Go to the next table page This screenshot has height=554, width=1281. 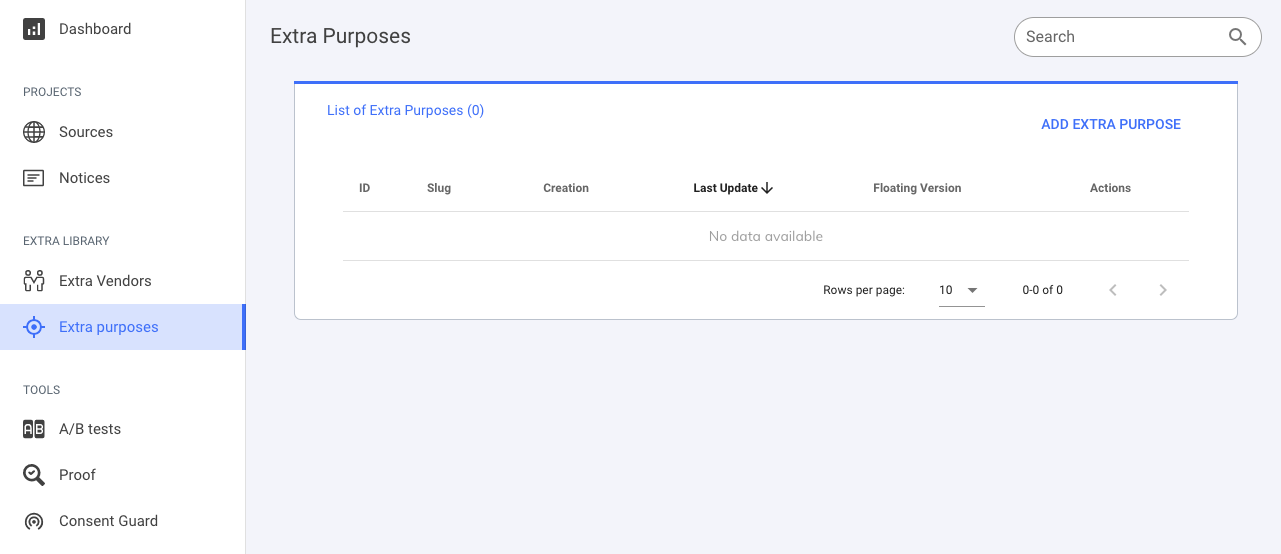click(1162, 290)
